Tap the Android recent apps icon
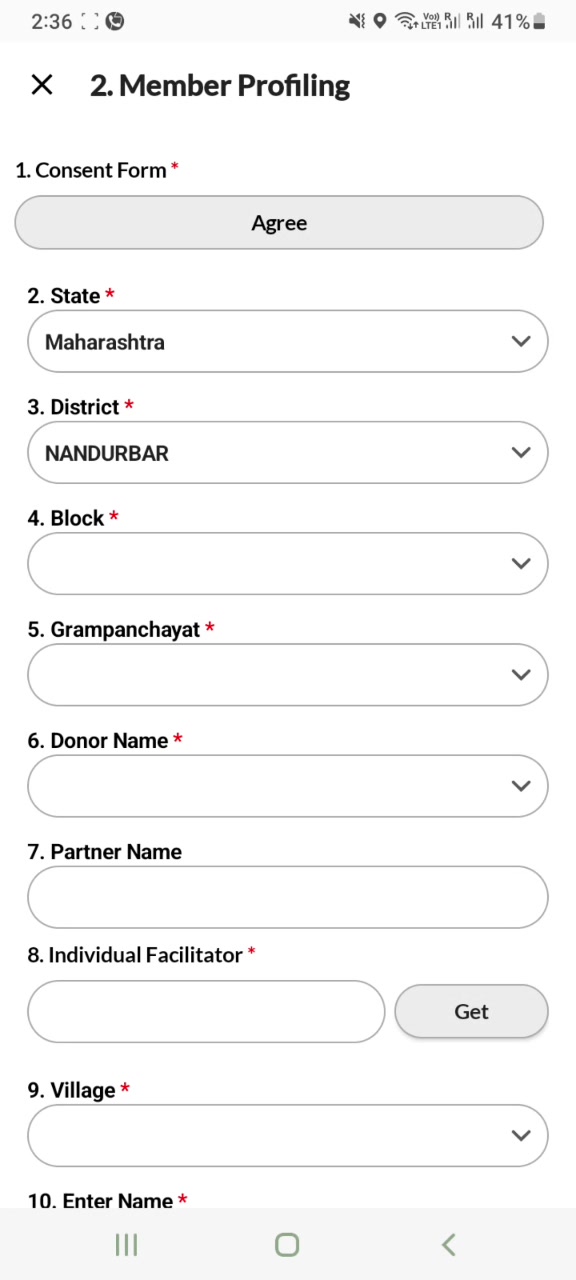 click(126, 1244)
